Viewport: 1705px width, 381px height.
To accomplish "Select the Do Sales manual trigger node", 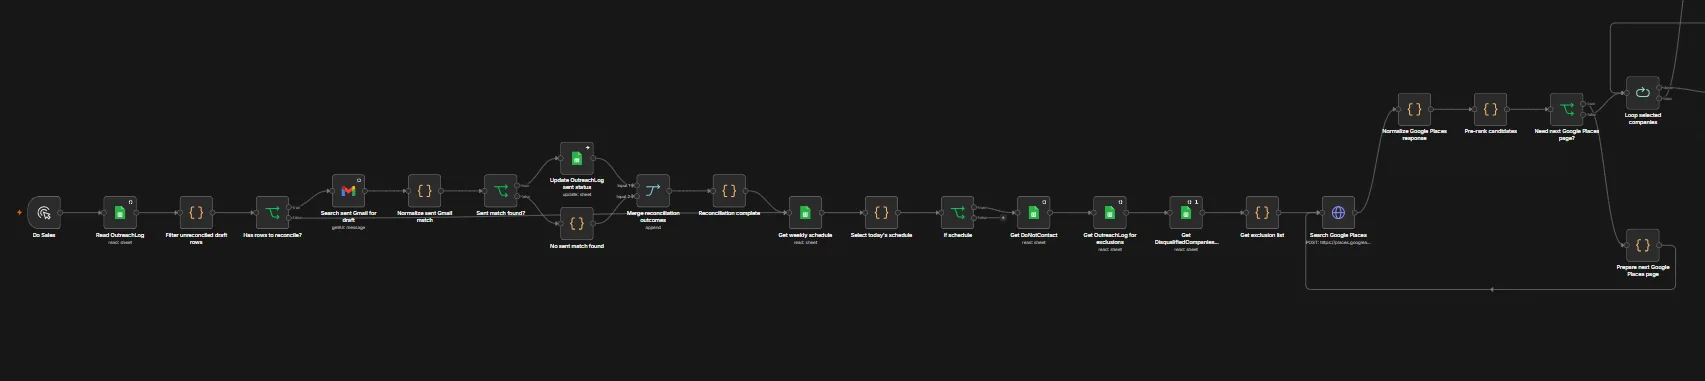I will (44, 212).
